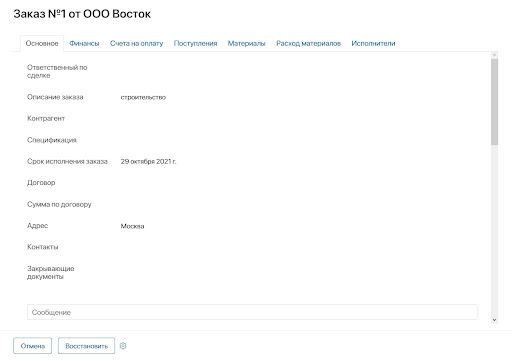This screenshot has width=512, height=361.
Task: Open the Счета на оплату tab
Action: pyautogui.click(x=136, y=43)
